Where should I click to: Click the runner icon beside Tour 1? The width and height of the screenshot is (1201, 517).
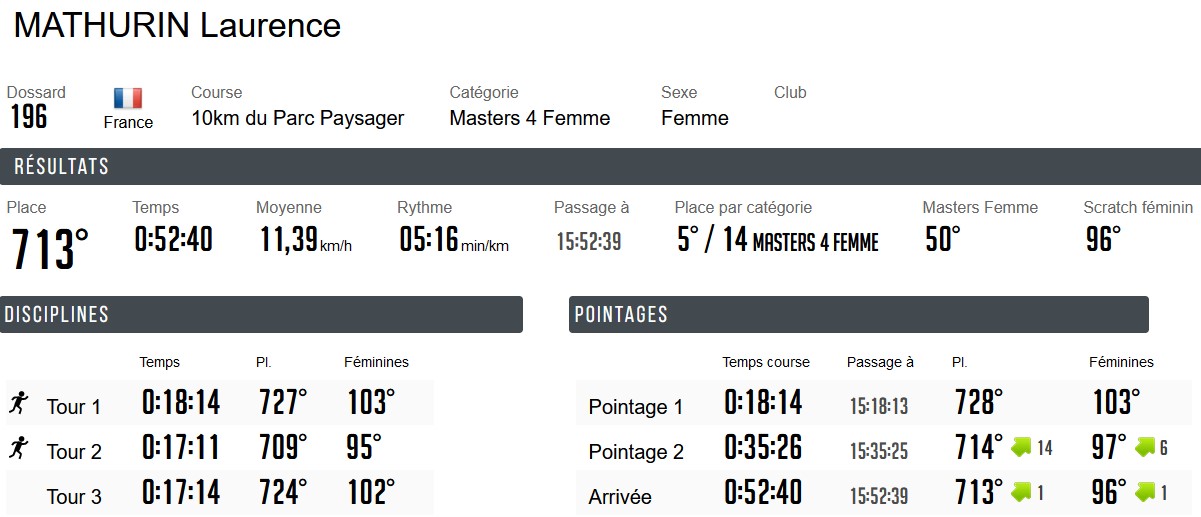coord(17,404)
